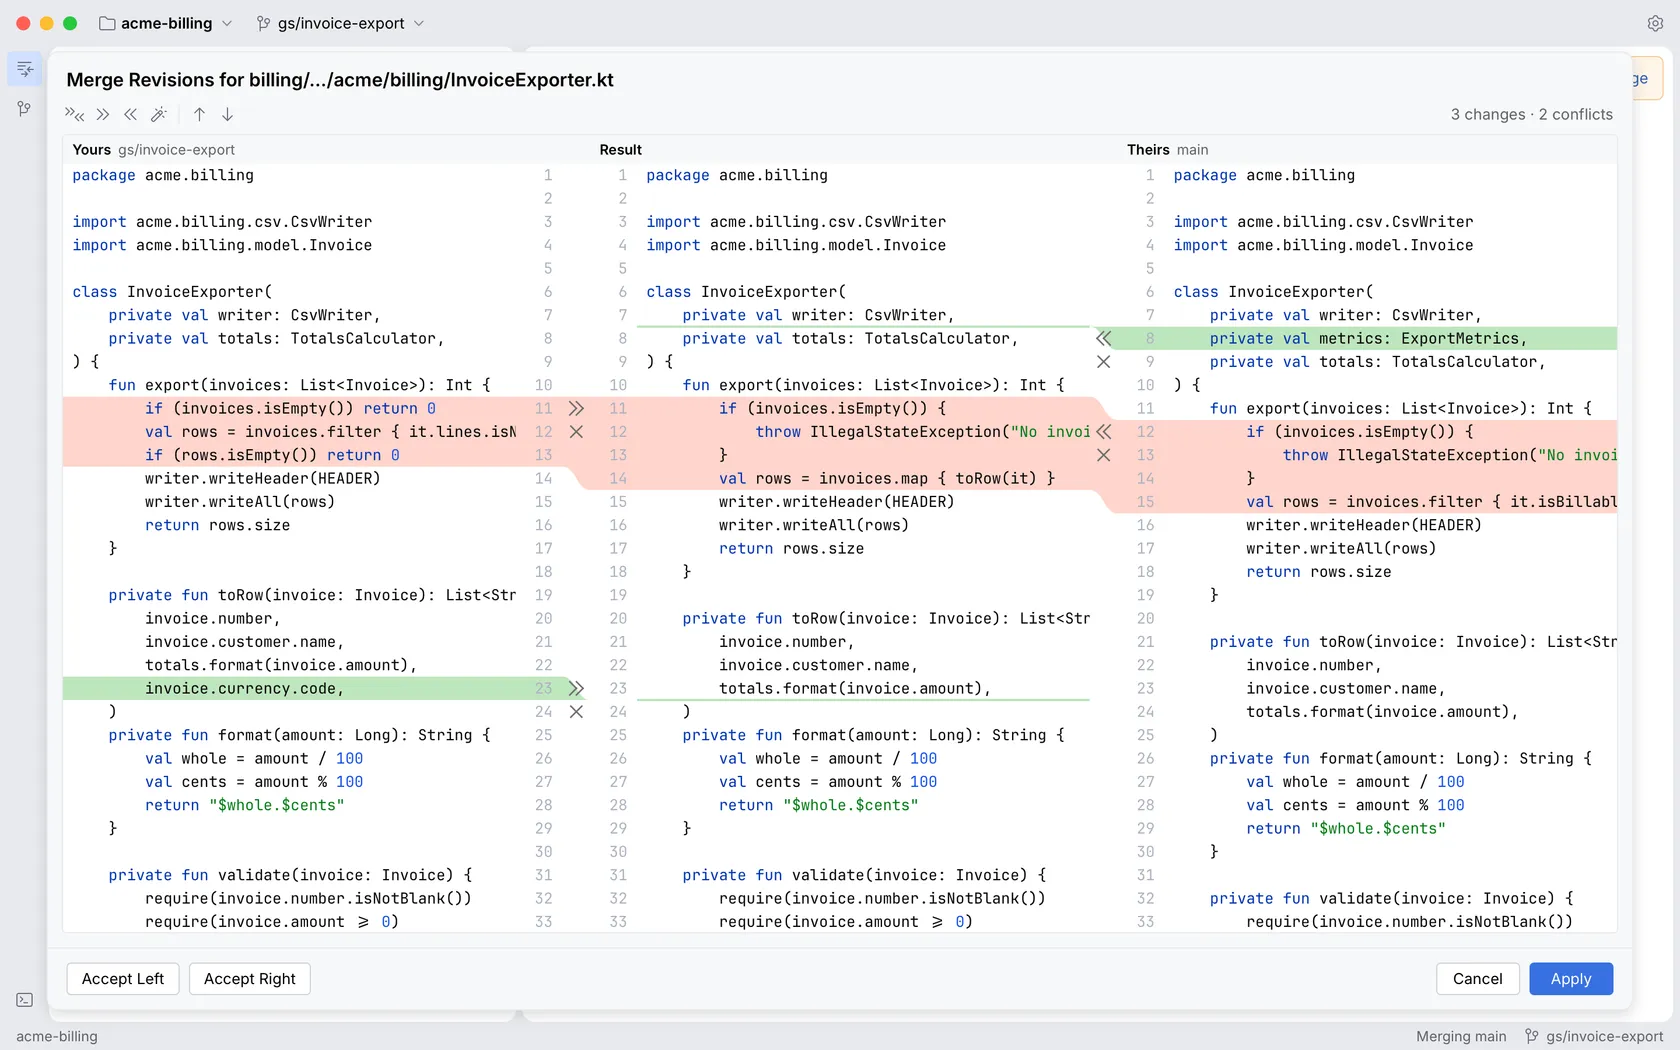Go to the previous difference arrow
The image size is (1680, 1050).
pyautogui.click(x=199, y=114)
